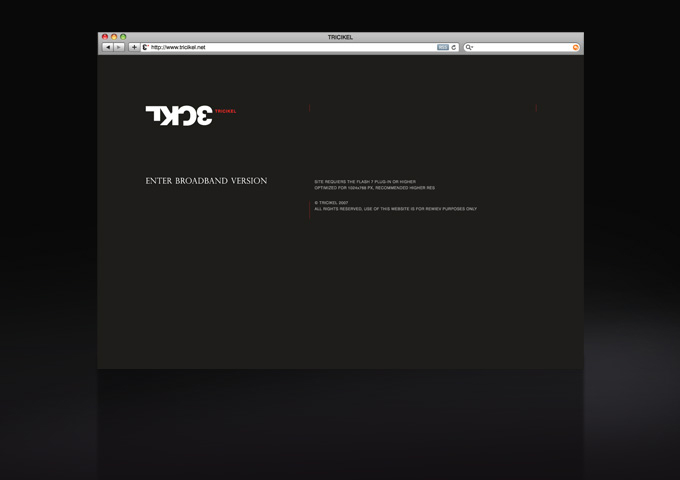Open search magnifier dropdown
The image size is (680, 480).
coord(469,47)
